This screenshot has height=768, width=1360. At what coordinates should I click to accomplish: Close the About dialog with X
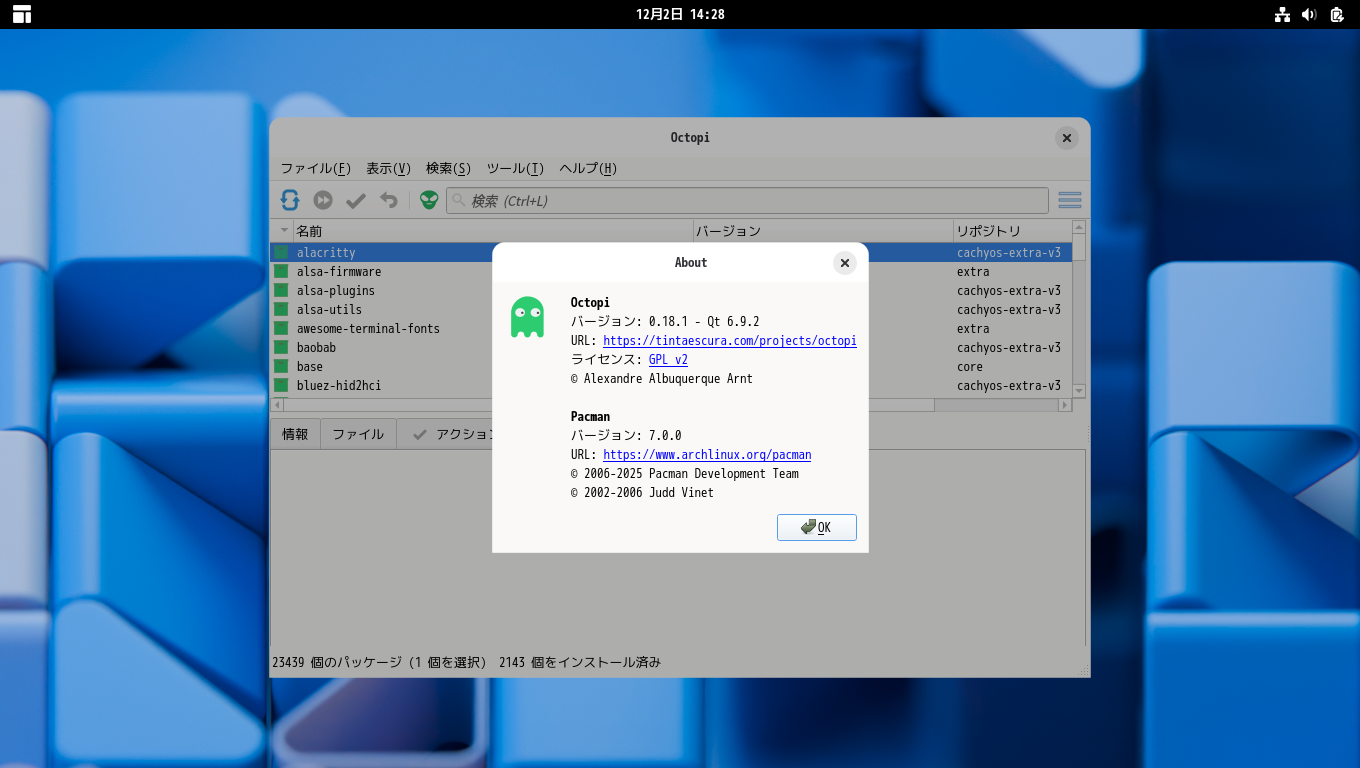click(845, 263)
